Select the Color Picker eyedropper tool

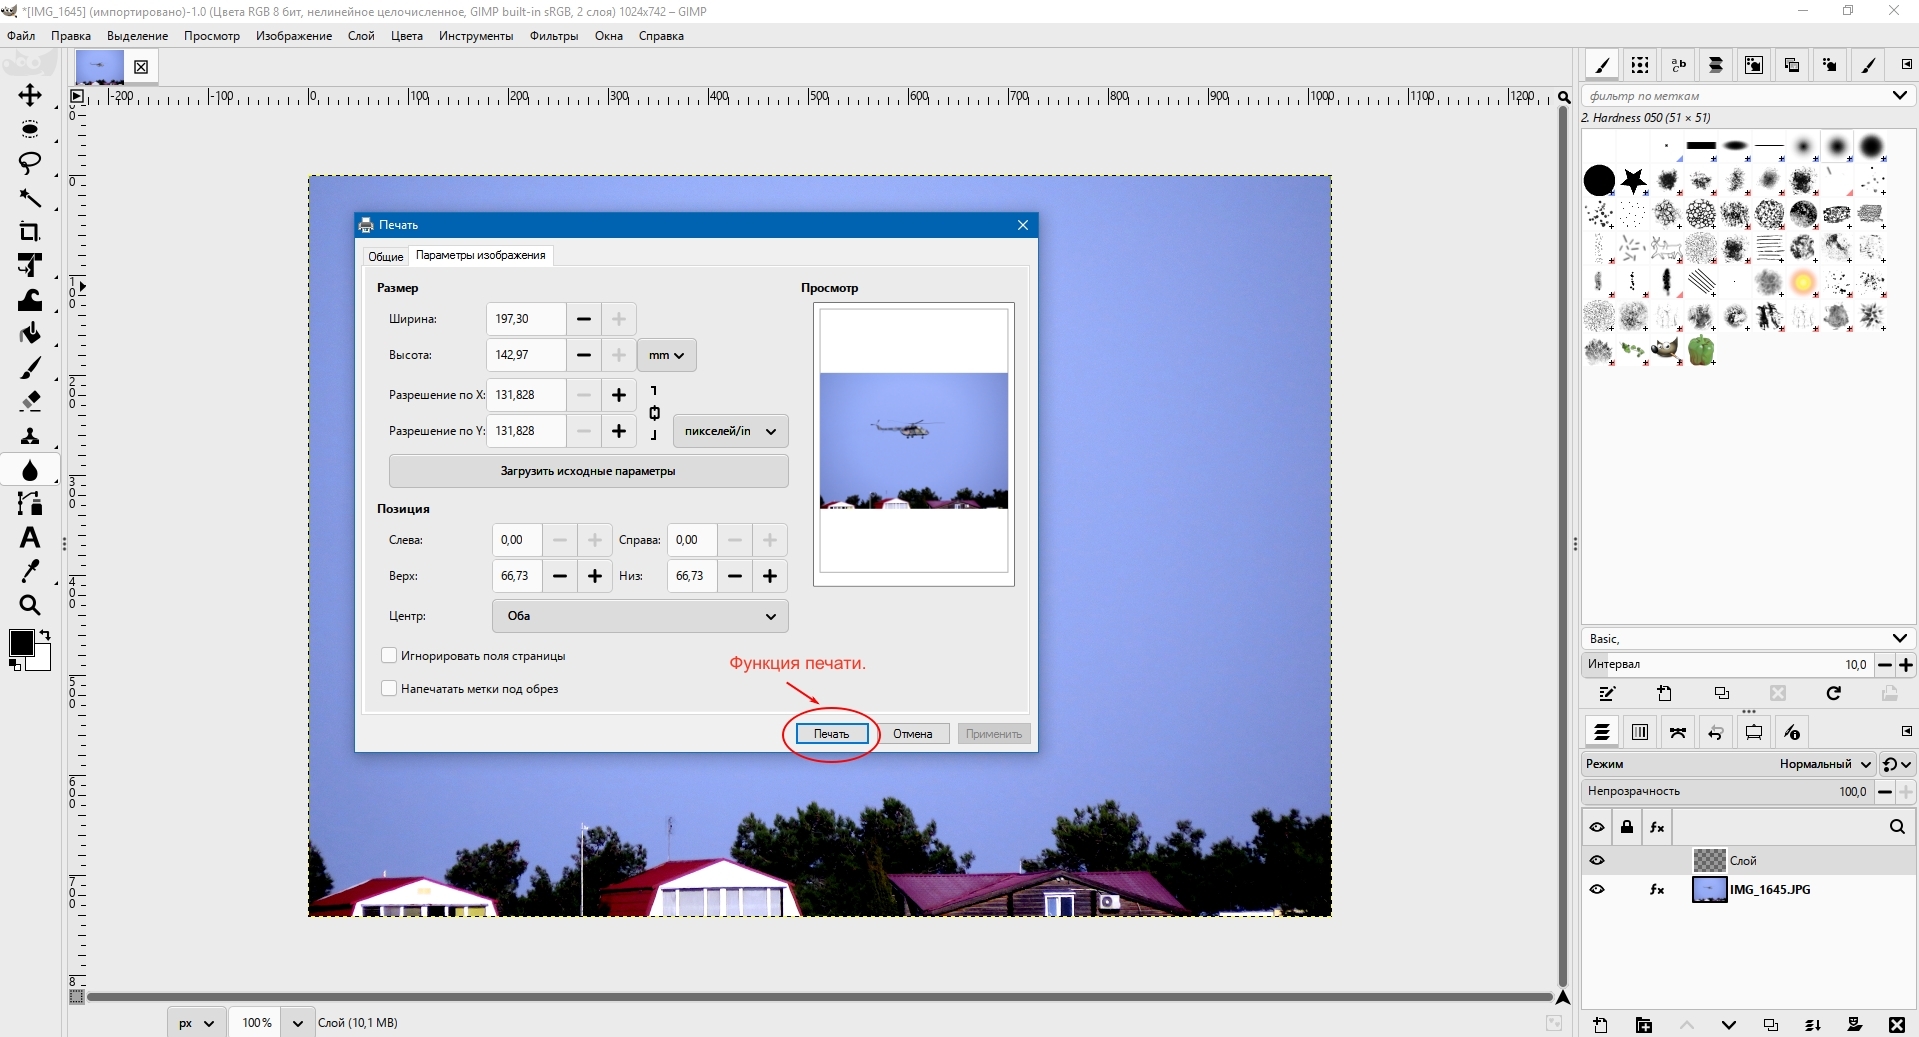tap(30, 571)
